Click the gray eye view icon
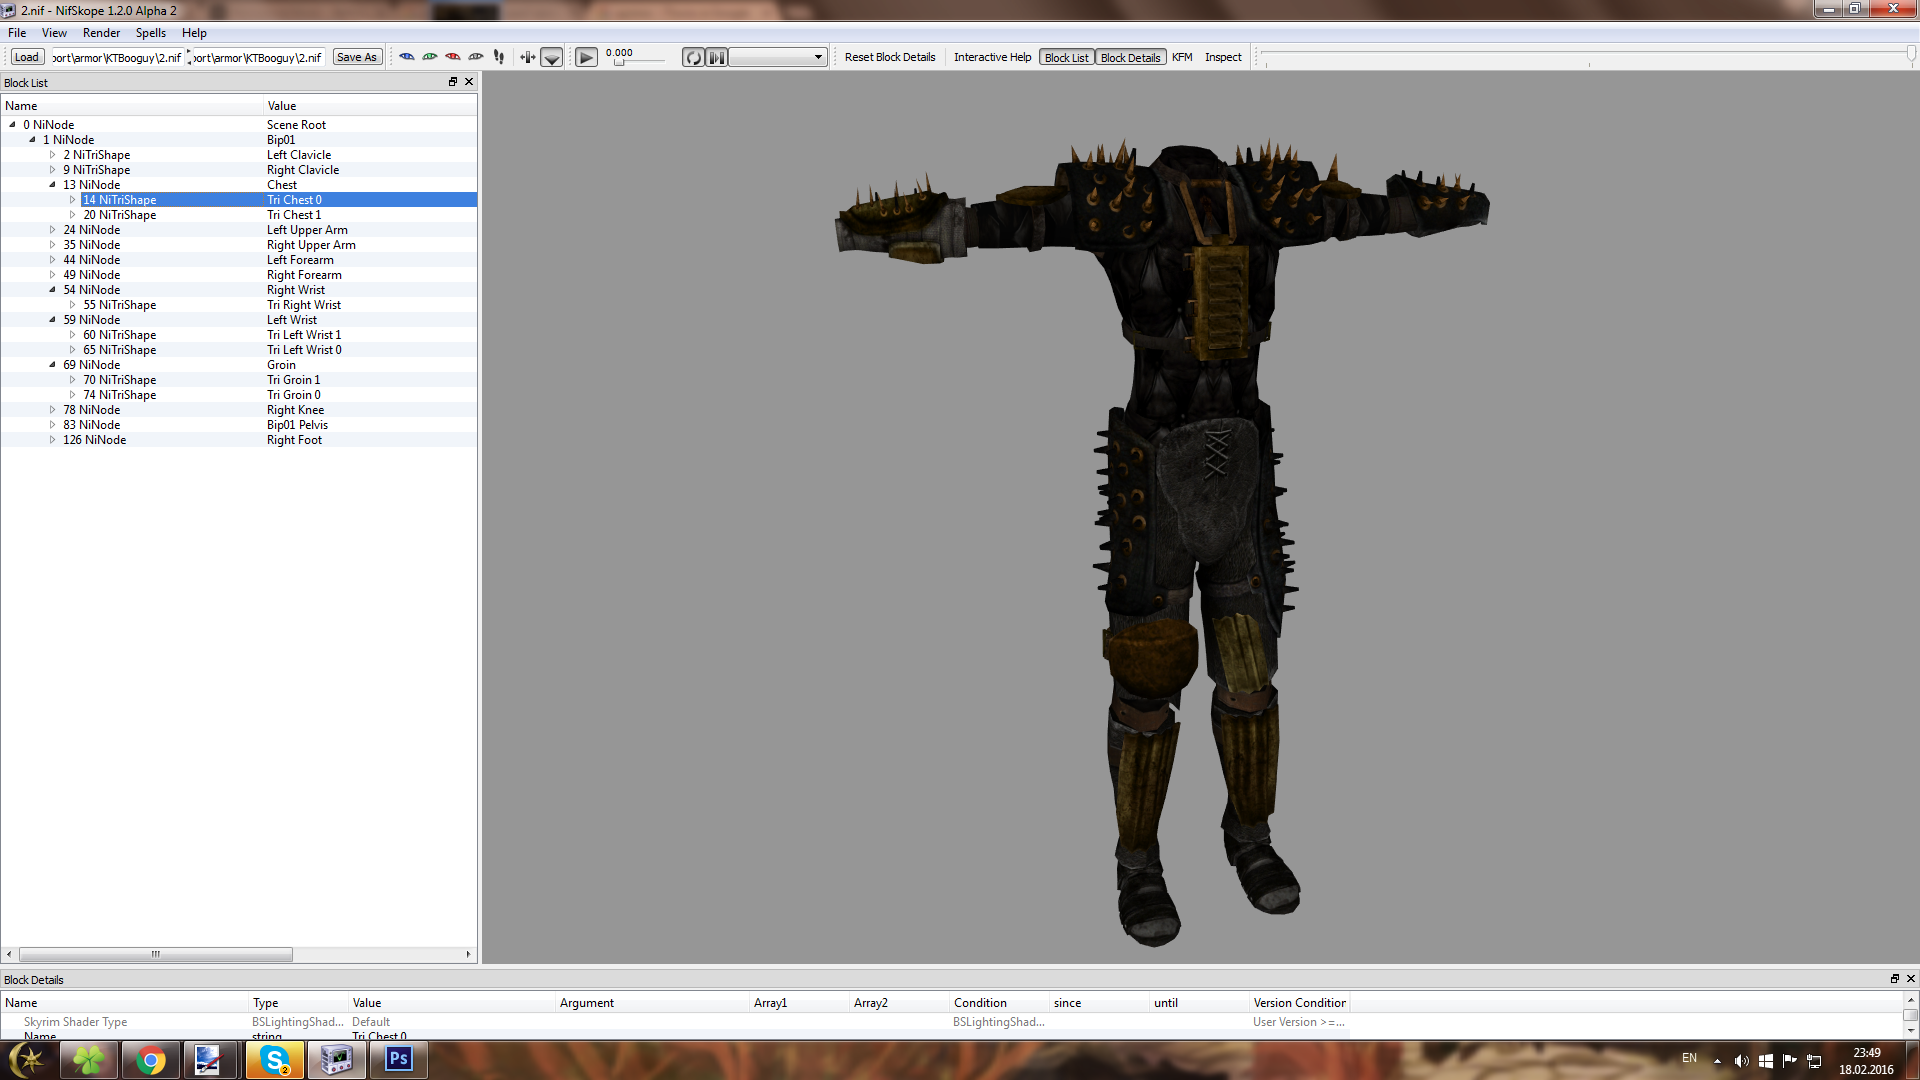Screen dimensions: 1920x1080 point(476,57)
